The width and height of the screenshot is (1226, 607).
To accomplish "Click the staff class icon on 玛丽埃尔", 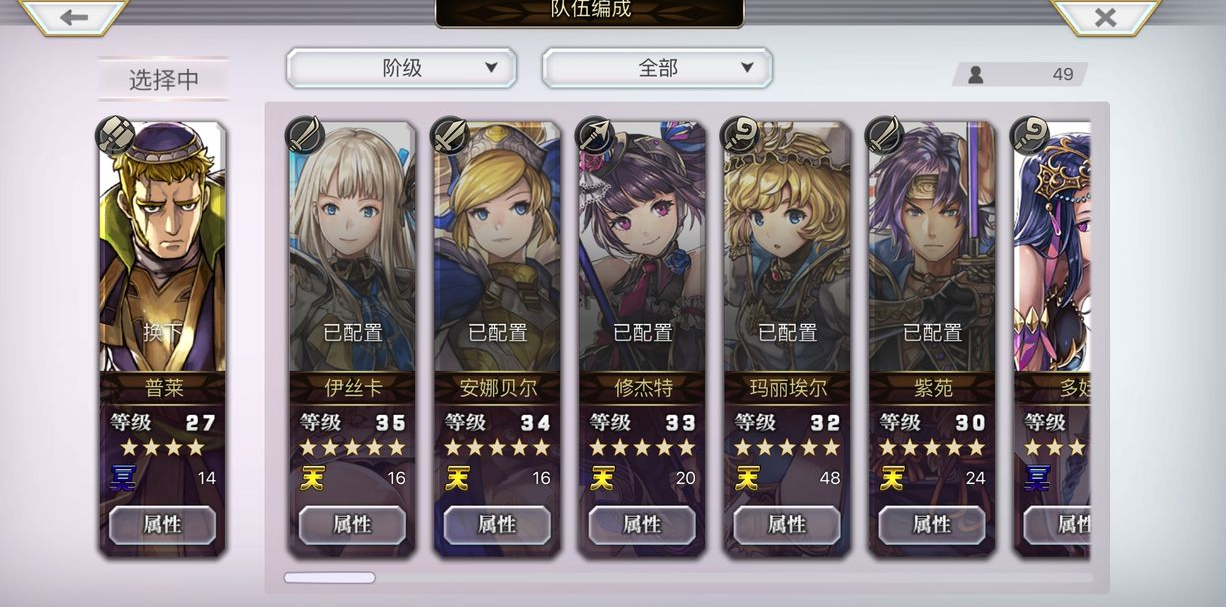I will (x=740, y=134).
